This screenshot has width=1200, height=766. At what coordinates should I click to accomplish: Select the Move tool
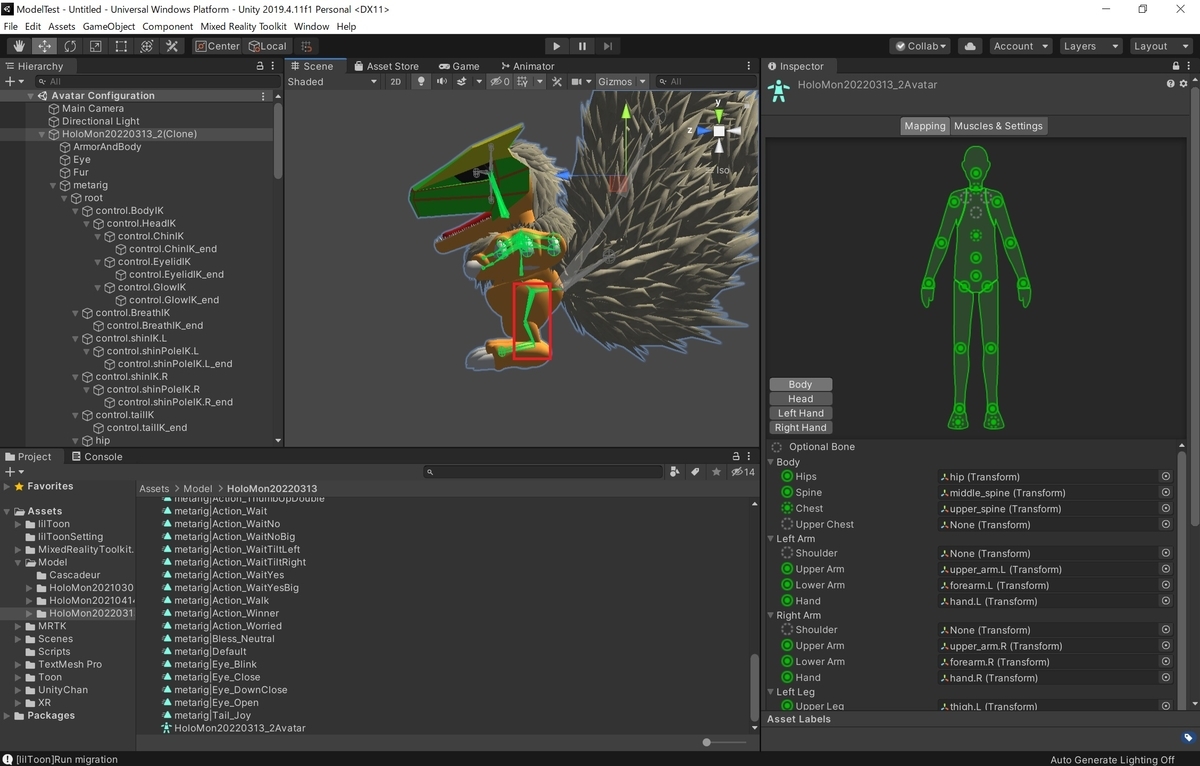pos(45,46)
